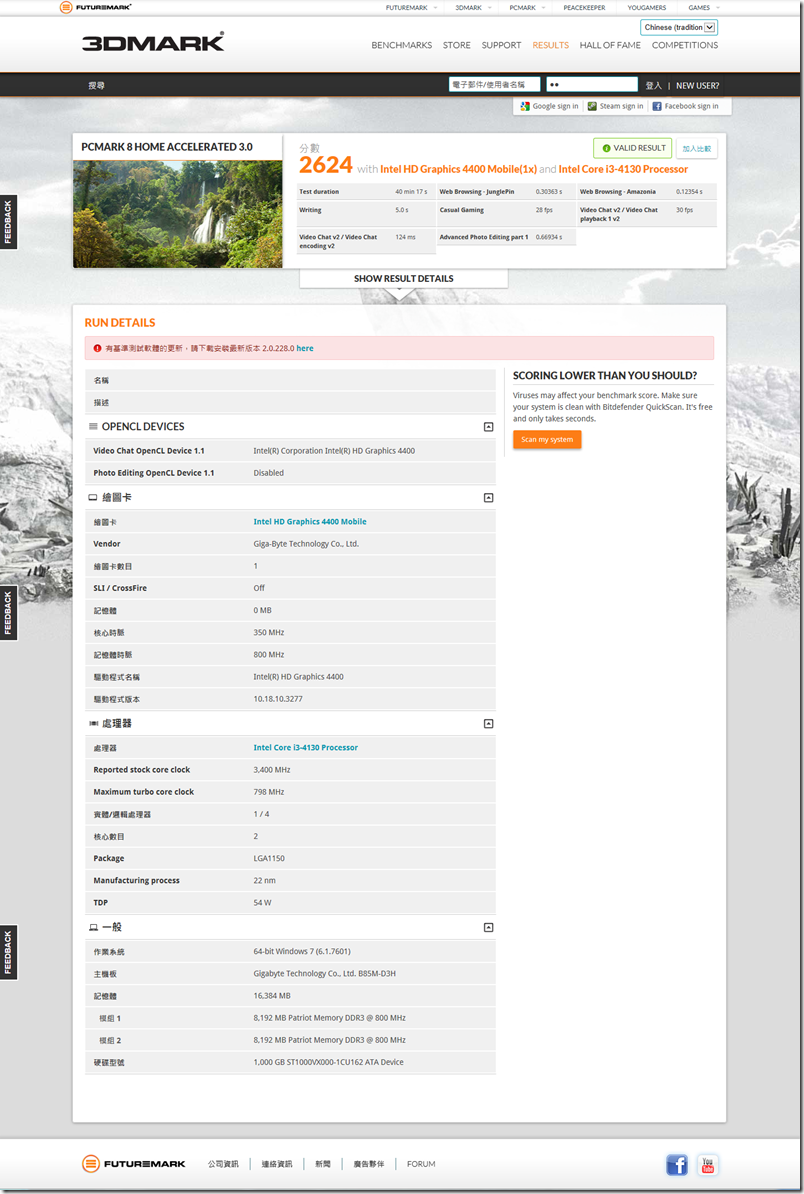Viewport: 804px width, 1194px height.
Task: Open the YouTube icon in footer
Action: coord(707,1164)
